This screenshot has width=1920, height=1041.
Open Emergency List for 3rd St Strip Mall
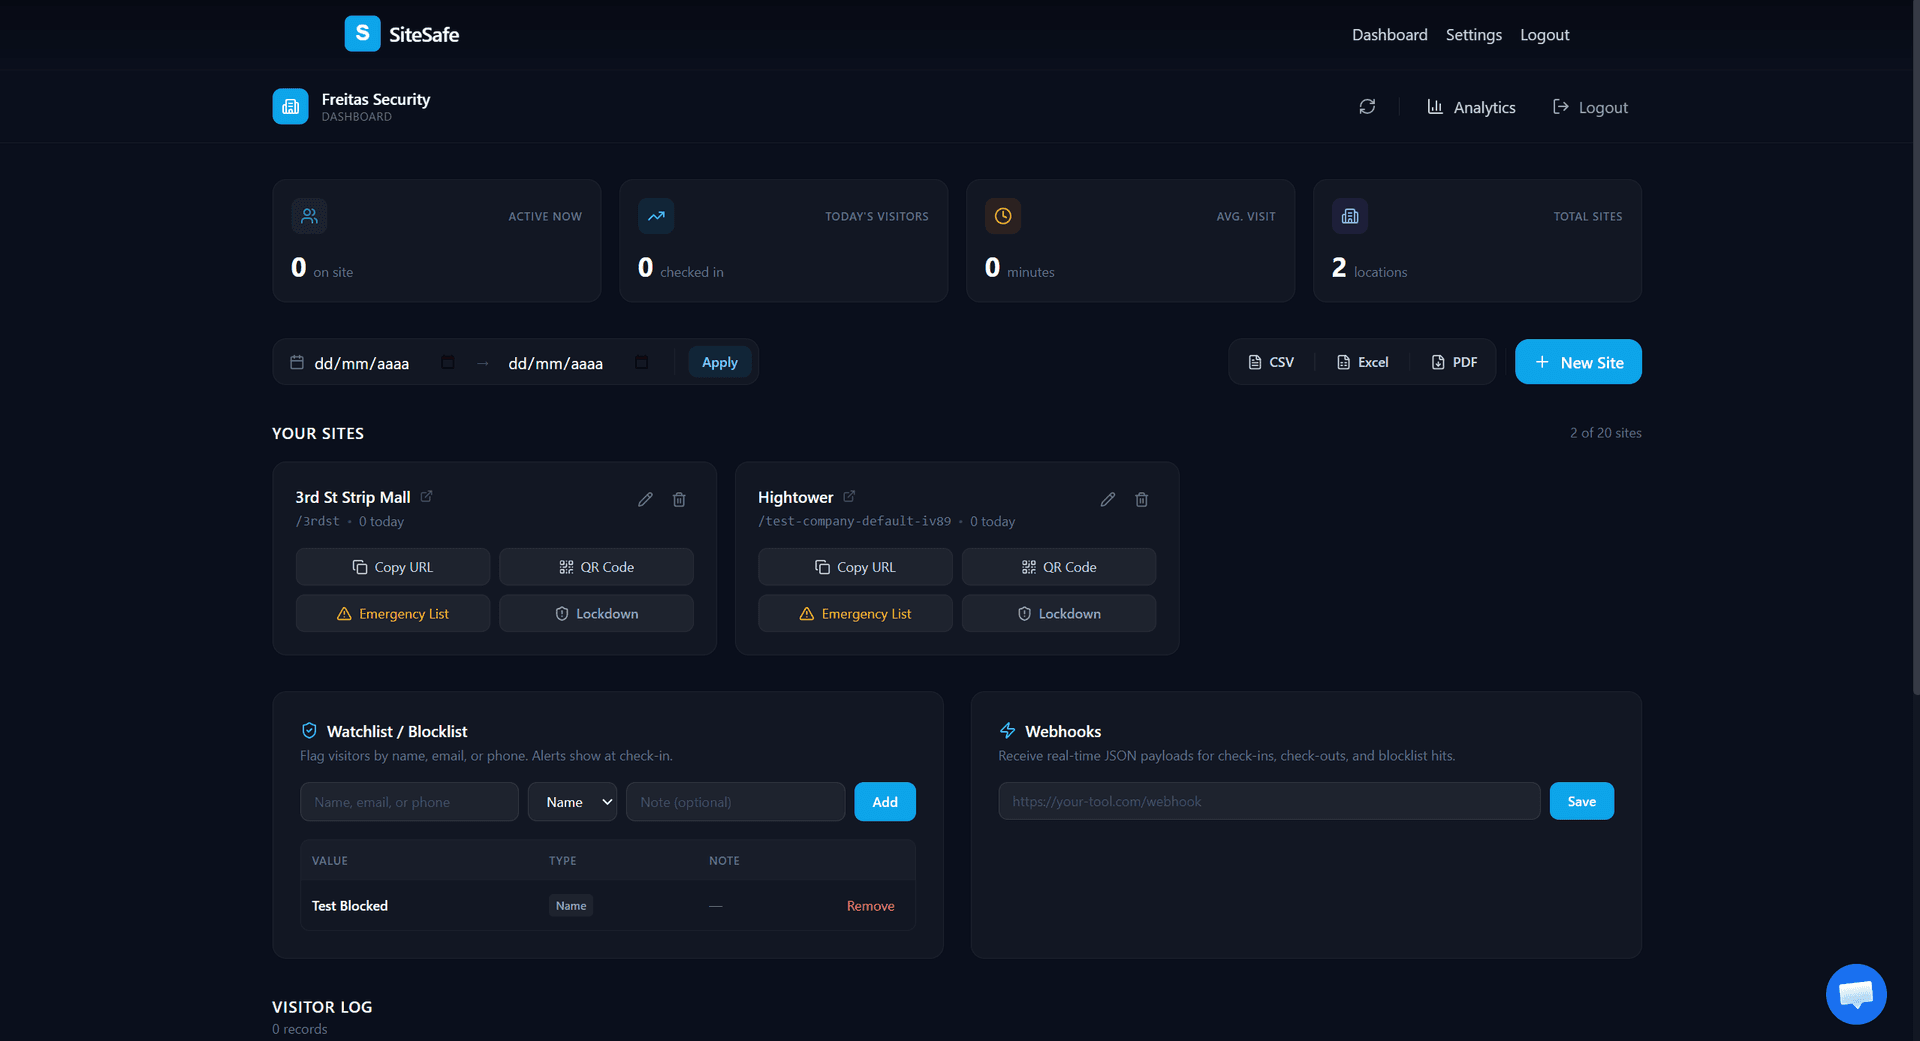click(x=393, y=614)
